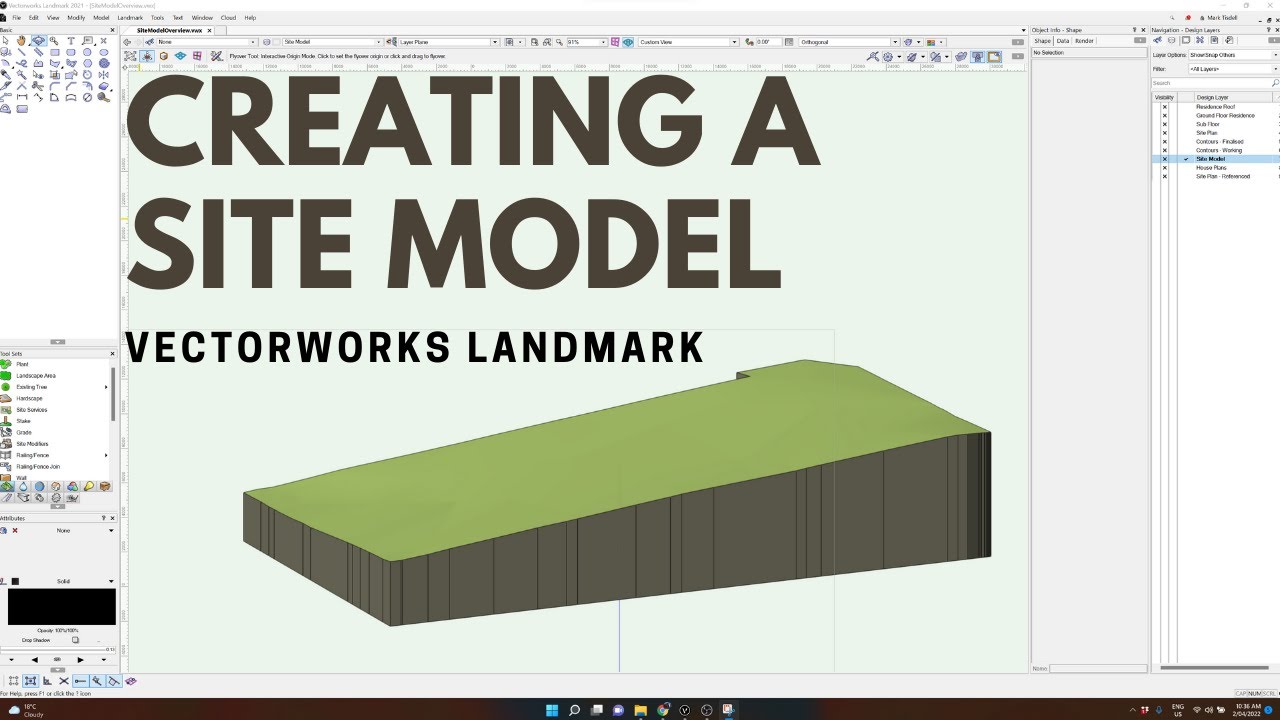The height and width of the screenshot is (720, 1280).
Task: Toggle visibility of Ground Floor Residence layer
Action: (1164, 116)
